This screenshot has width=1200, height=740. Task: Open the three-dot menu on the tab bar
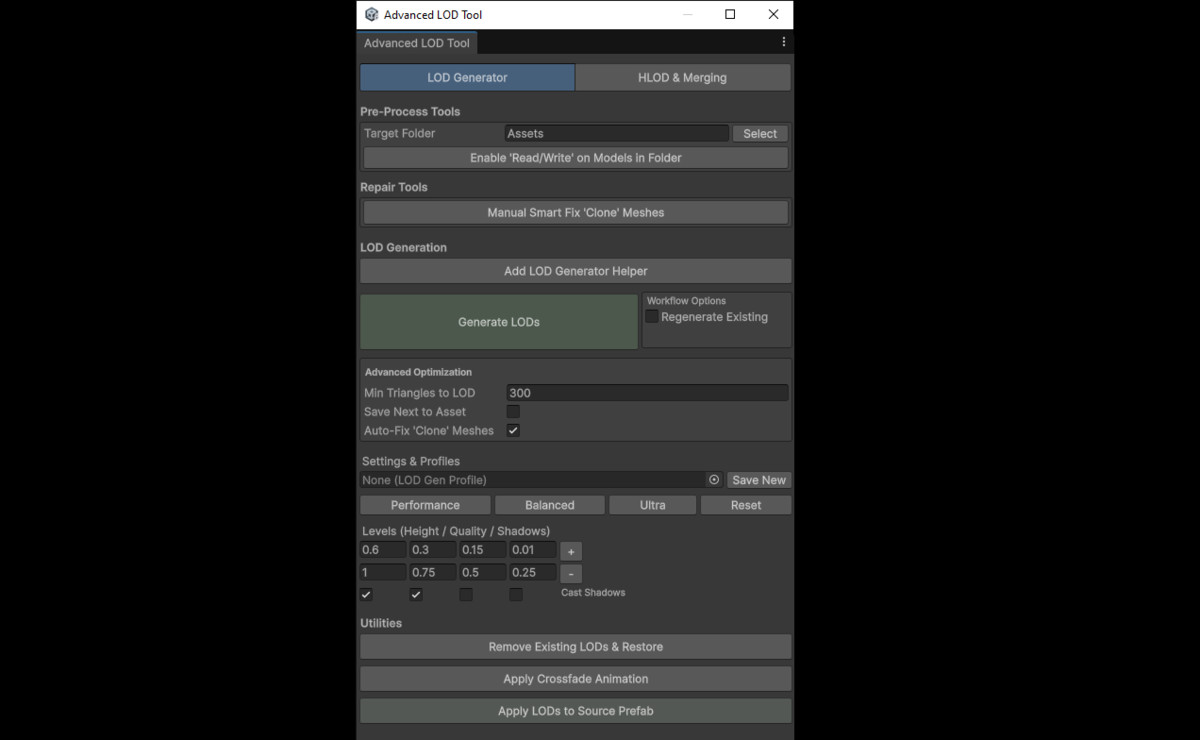pos(784,41)
